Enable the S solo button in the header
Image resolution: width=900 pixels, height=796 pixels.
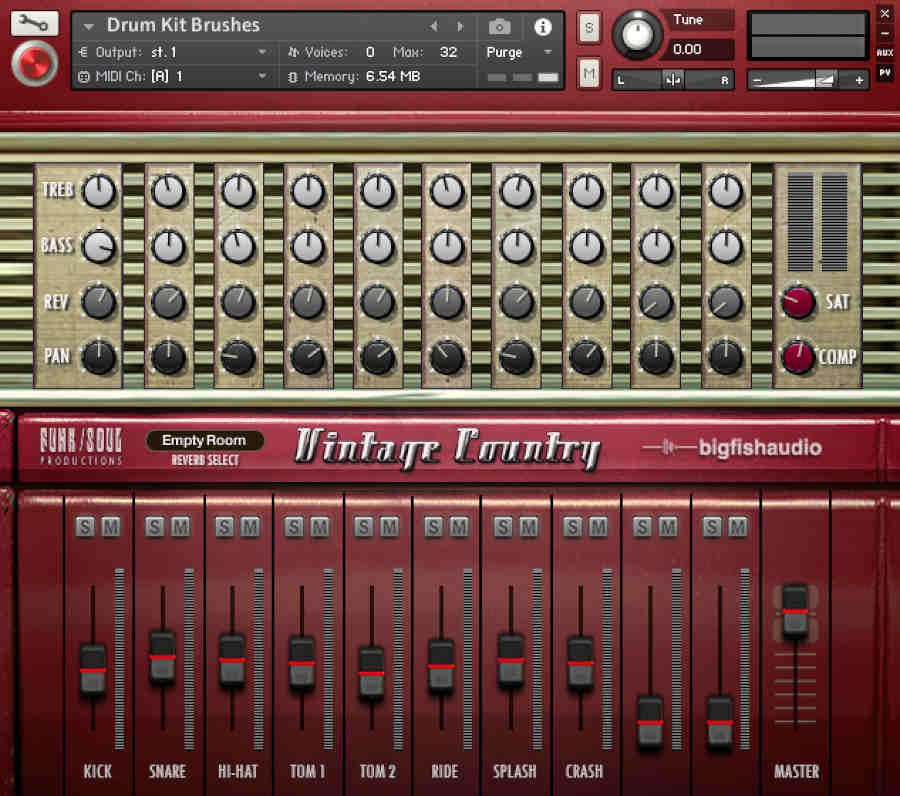(589, 28)
